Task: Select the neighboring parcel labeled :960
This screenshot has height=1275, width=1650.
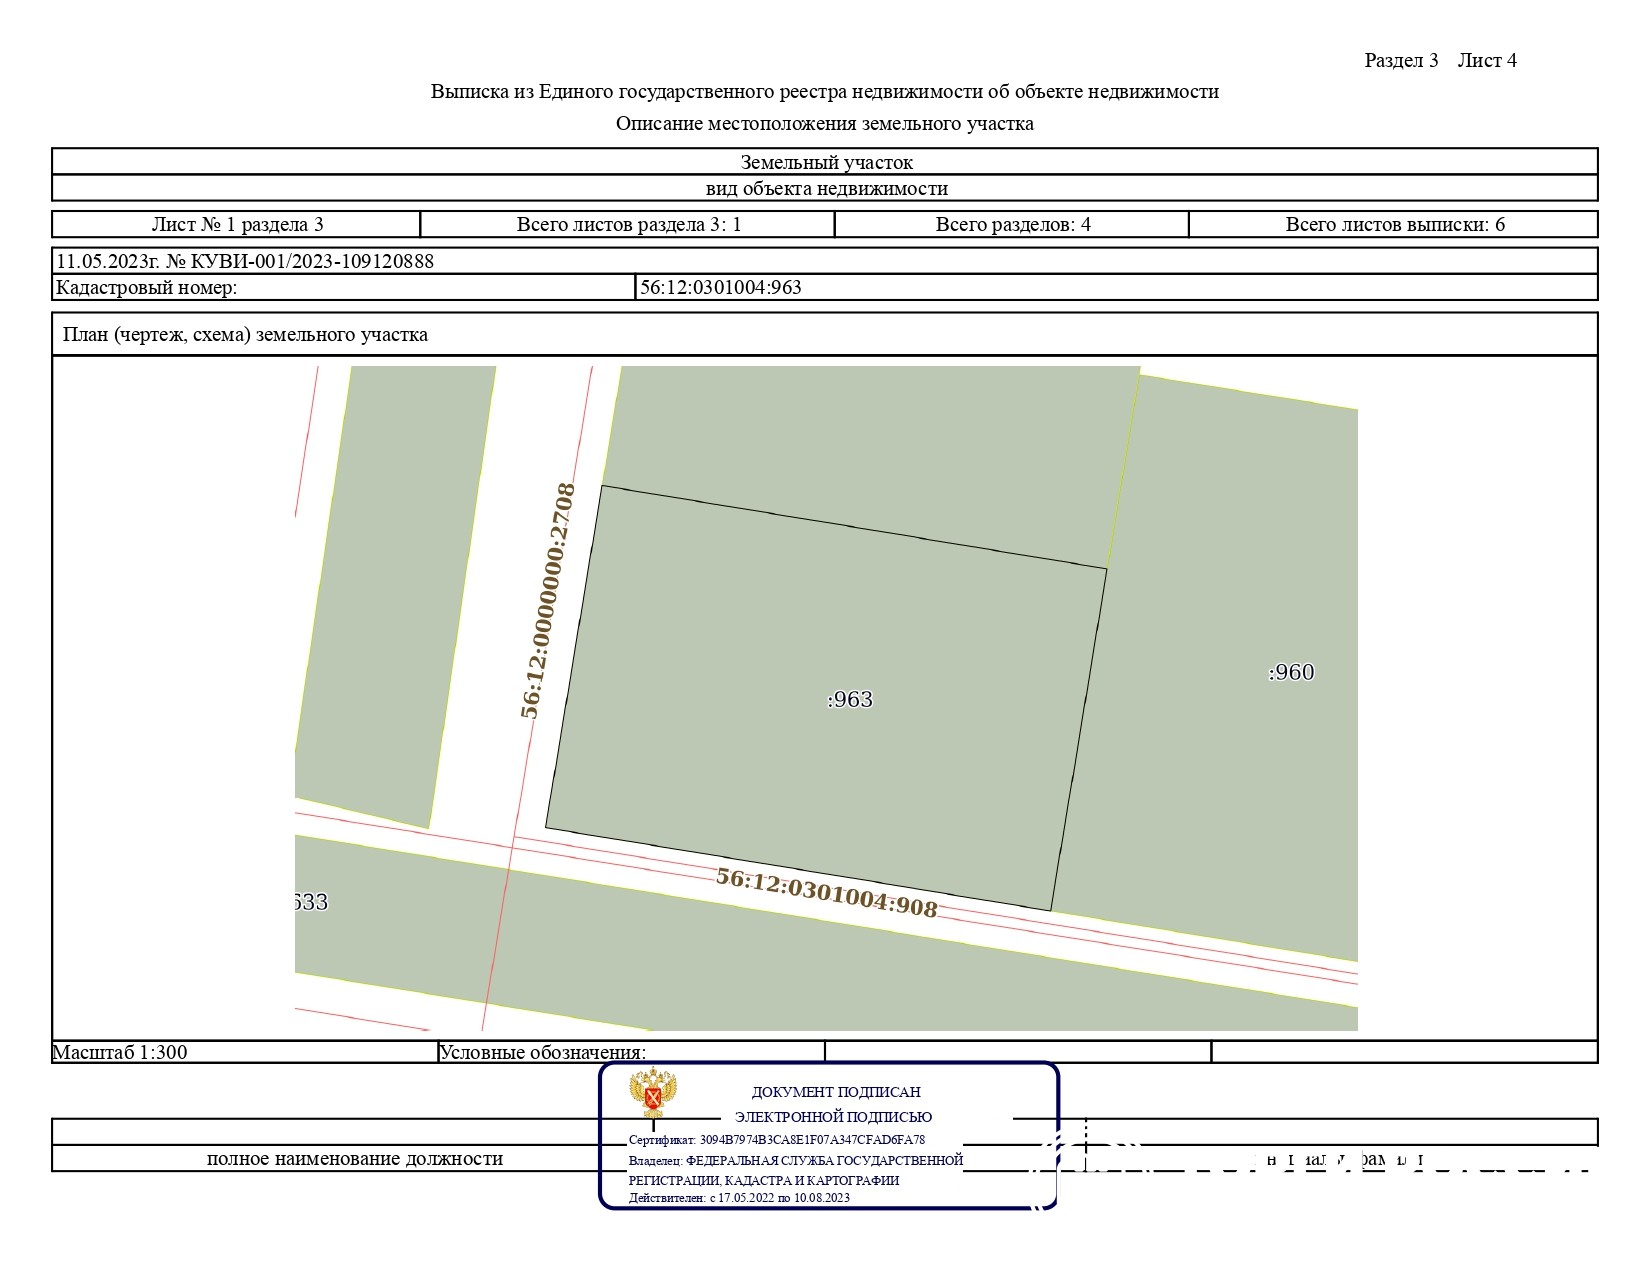Action: (1291, 673)
